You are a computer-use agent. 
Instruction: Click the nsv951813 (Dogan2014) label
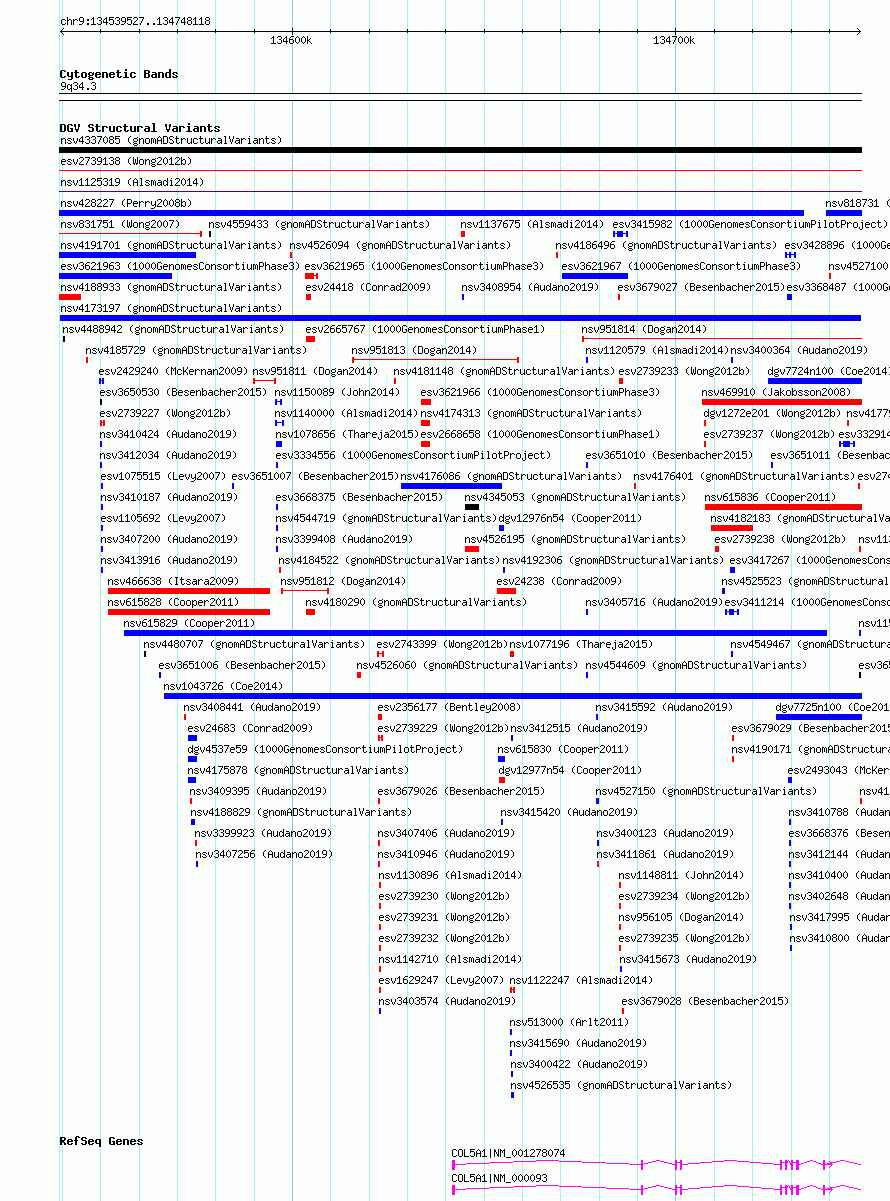click(x=414, y=350)
